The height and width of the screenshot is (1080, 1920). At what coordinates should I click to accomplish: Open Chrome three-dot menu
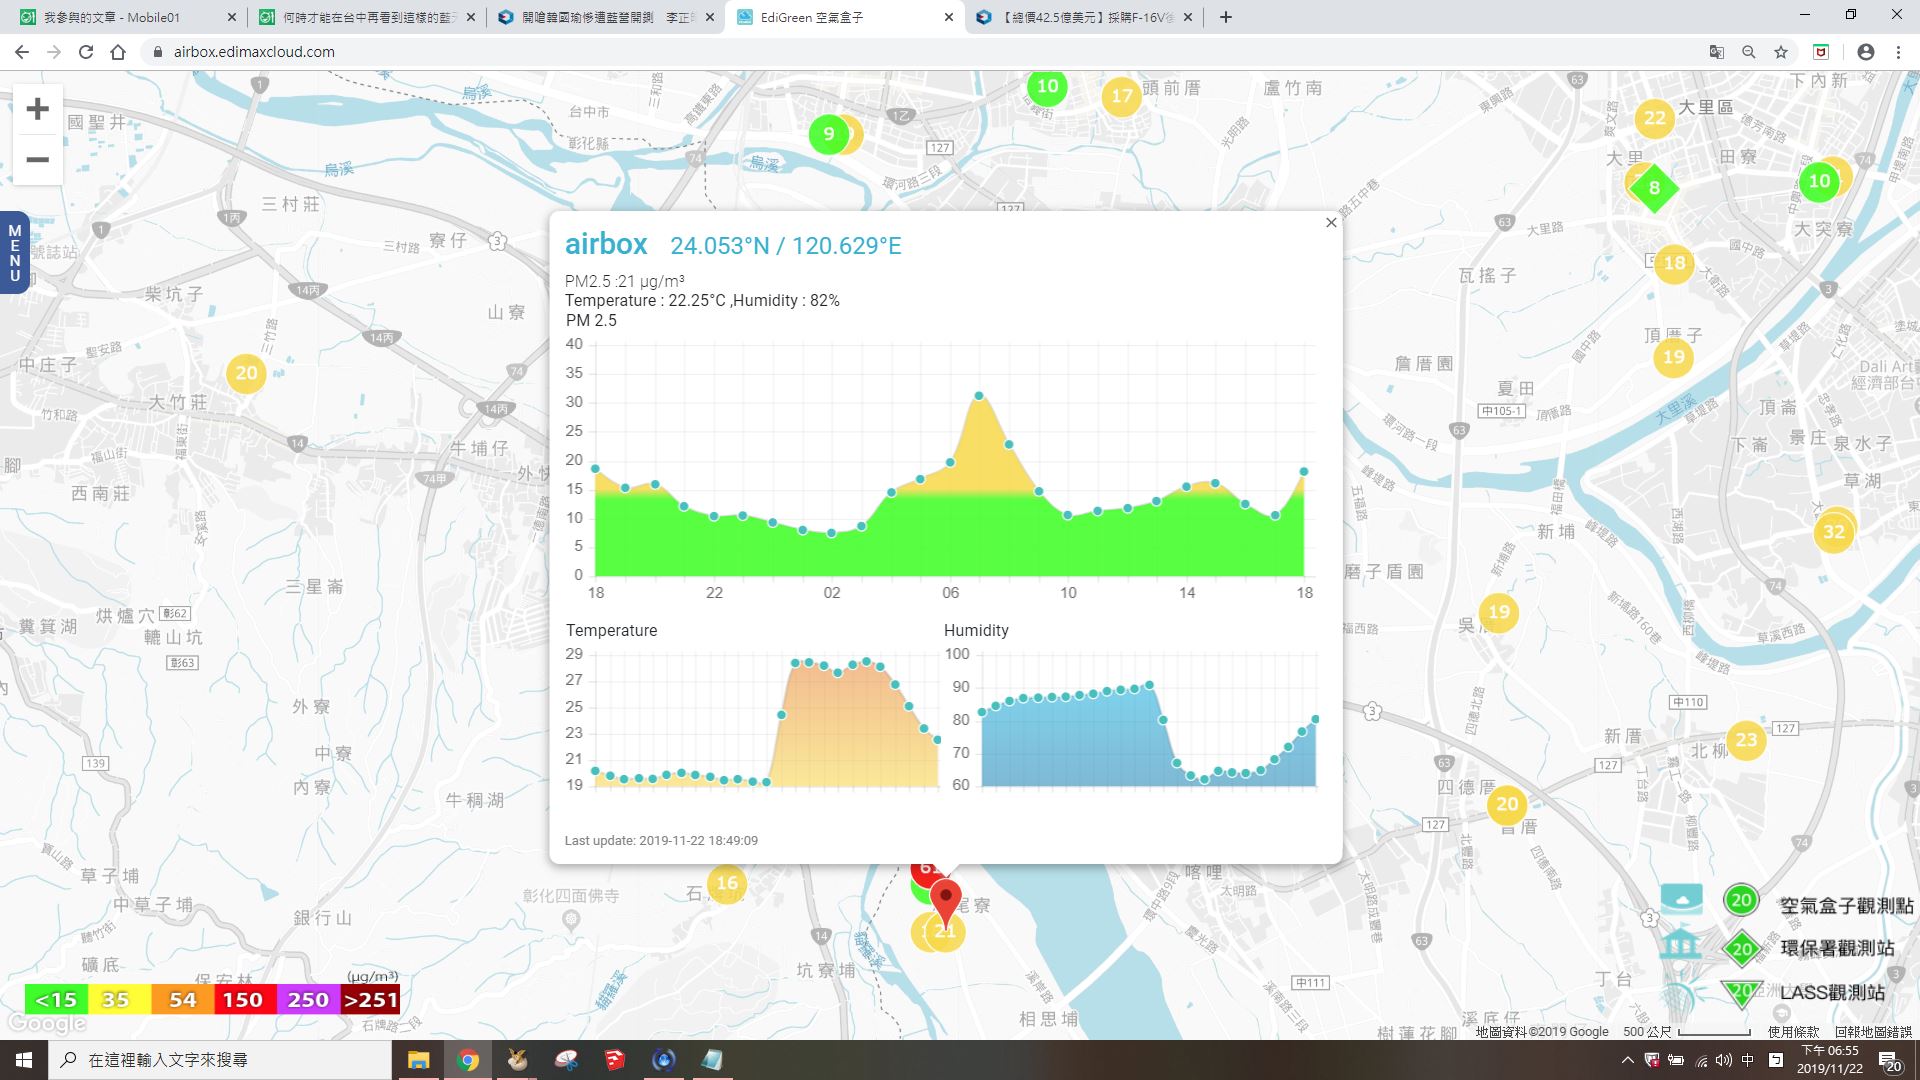[1898, 52]
